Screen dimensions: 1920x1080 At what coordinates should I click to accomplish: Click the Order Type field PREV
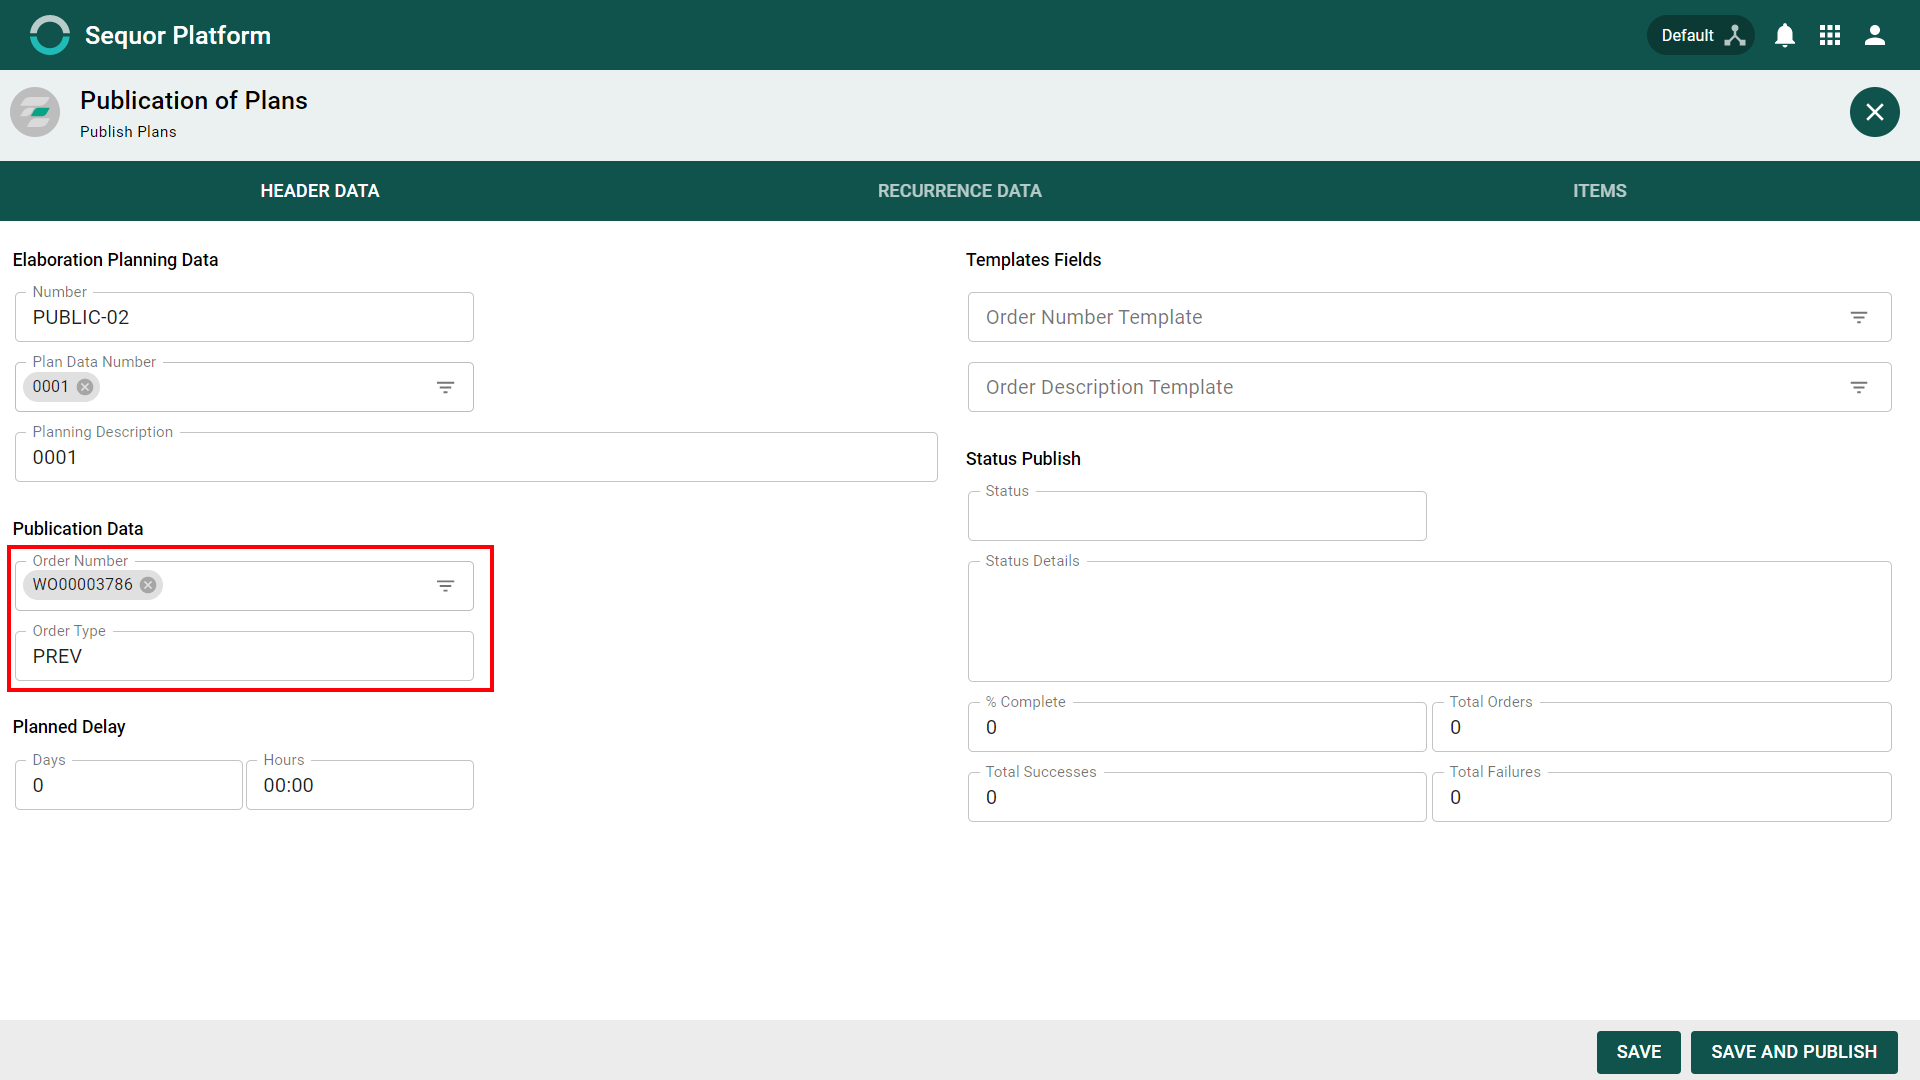(244, 656)
